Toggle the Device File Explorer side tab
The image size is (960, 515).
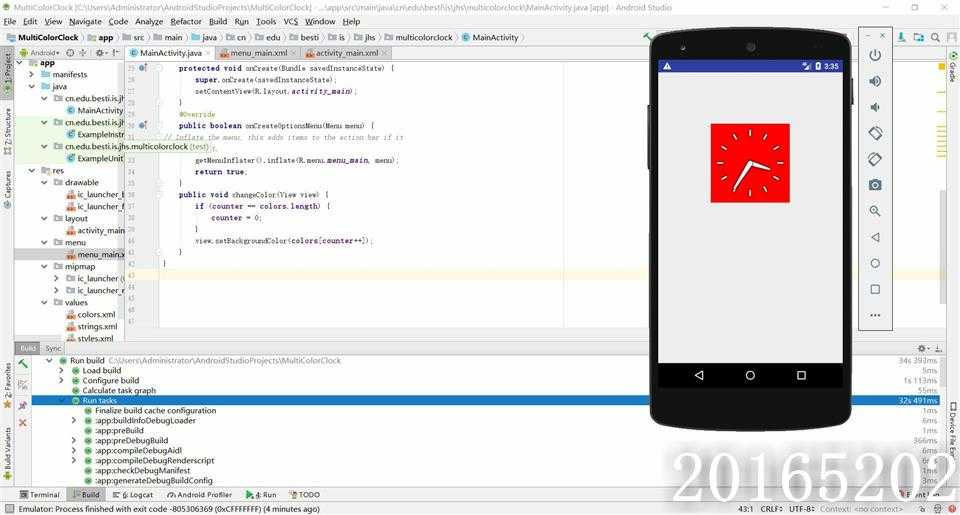click(x=953, y=429)
